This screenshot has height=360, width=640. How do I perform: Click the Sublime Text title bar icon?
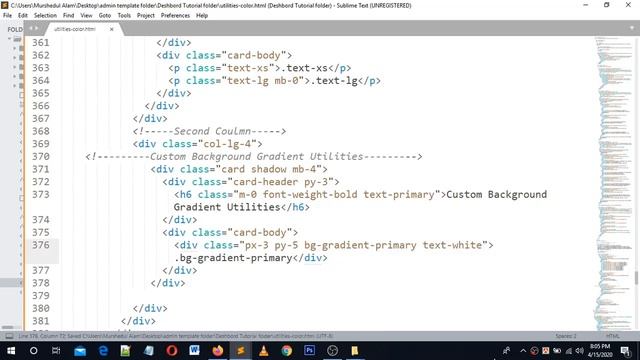point(5,5)
